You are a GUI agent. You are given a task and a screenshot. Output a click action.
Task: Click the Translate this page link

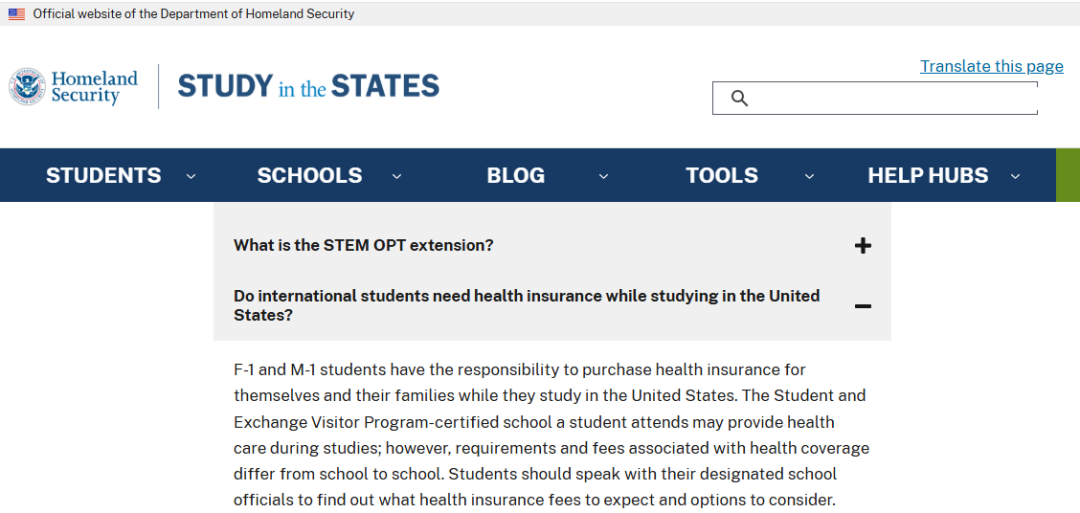point(991,66)
